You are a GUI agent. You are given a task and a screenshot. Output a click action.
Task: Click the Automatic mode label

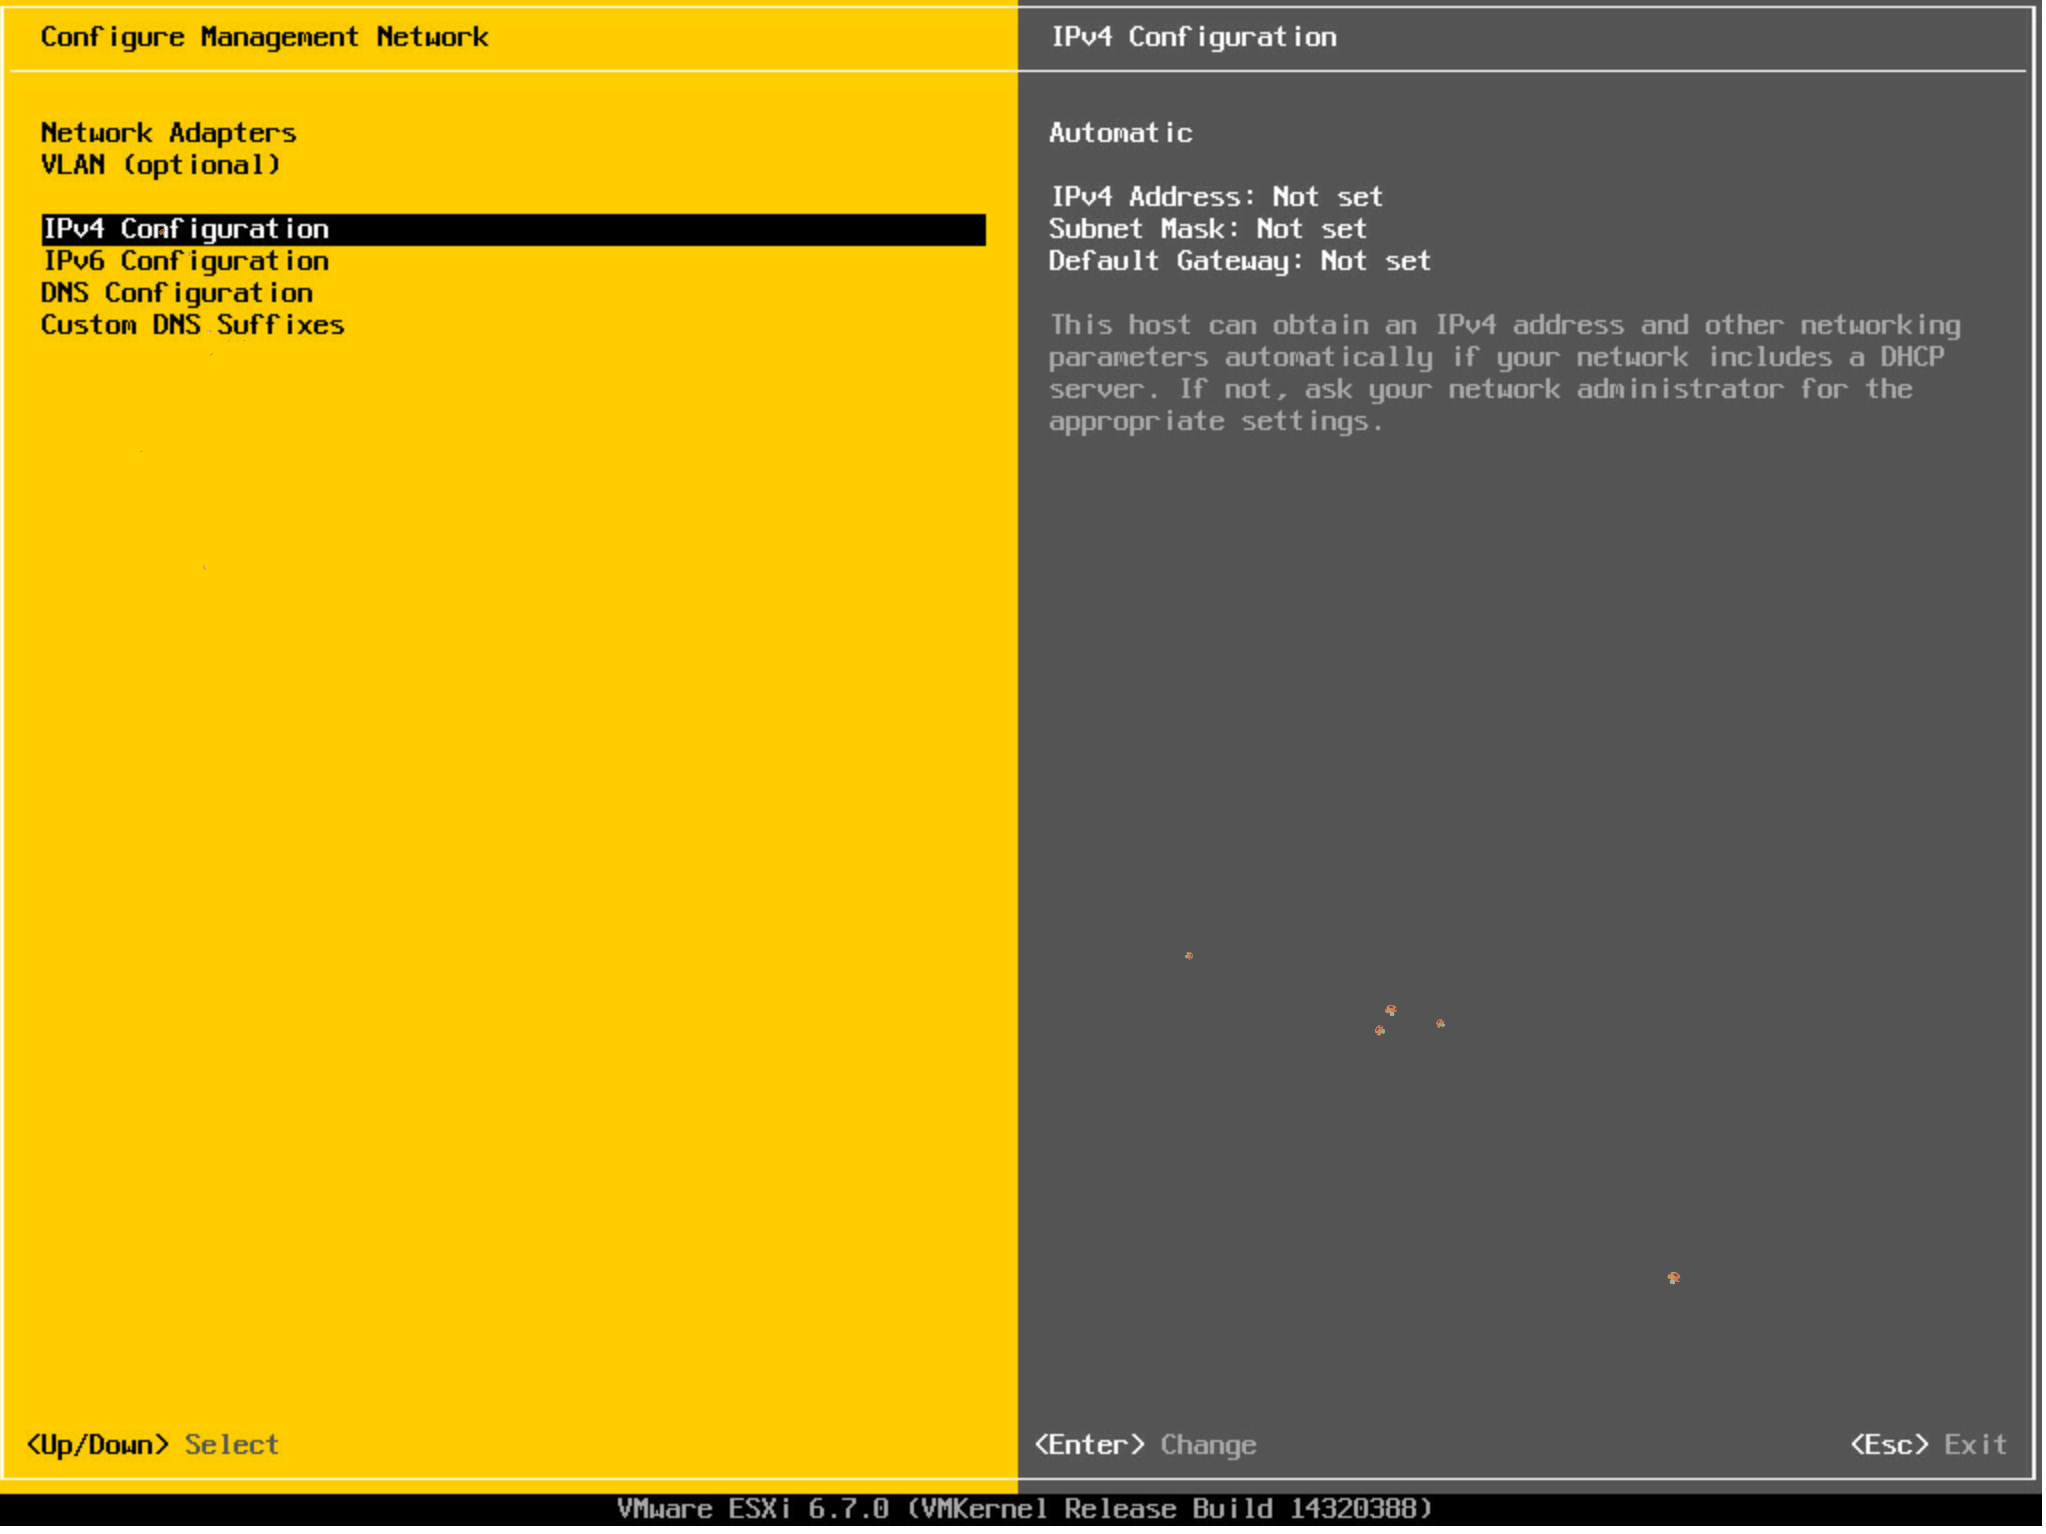click(x=1120, y=133)
